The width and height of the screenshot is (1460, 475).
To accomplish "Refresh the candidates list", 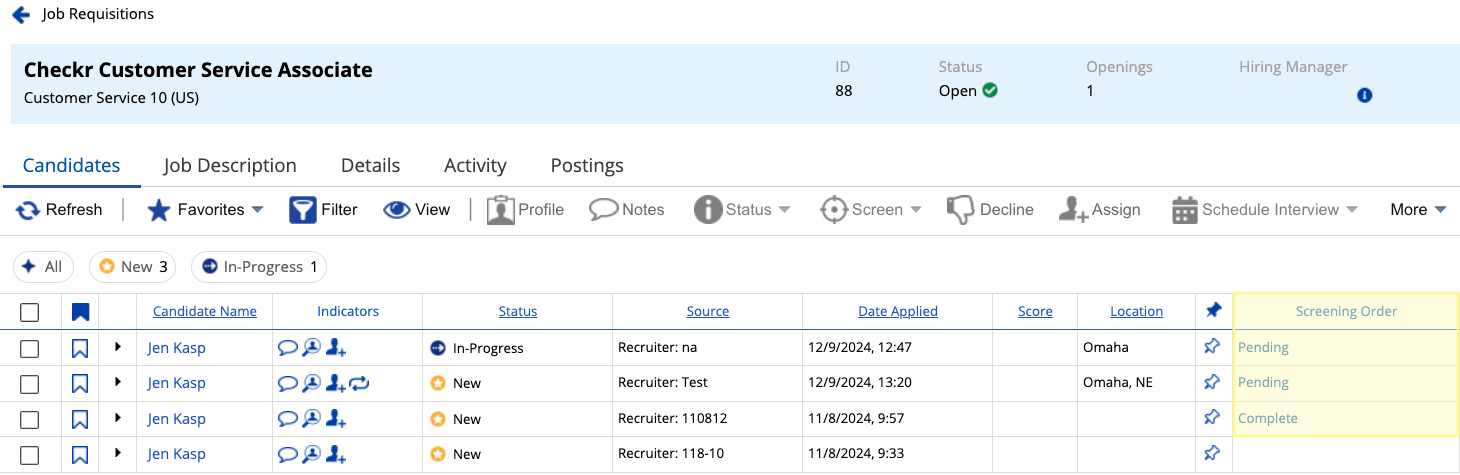I will 59,210.
